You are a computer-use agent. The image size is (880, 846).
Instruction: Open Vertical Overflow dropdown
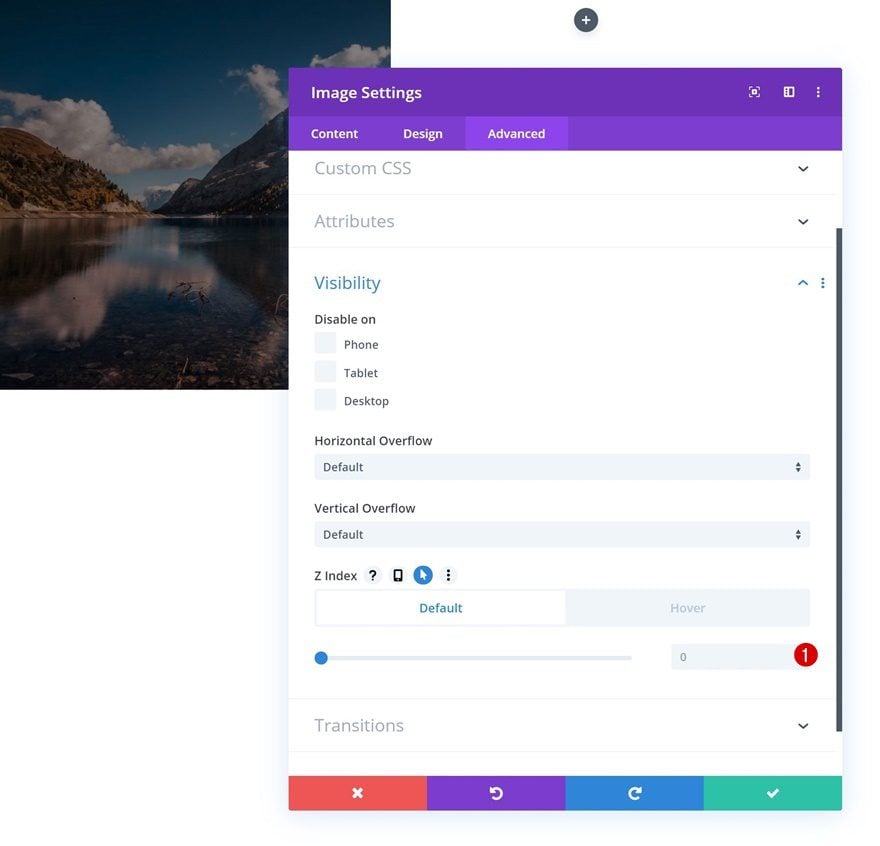point(562,534)
